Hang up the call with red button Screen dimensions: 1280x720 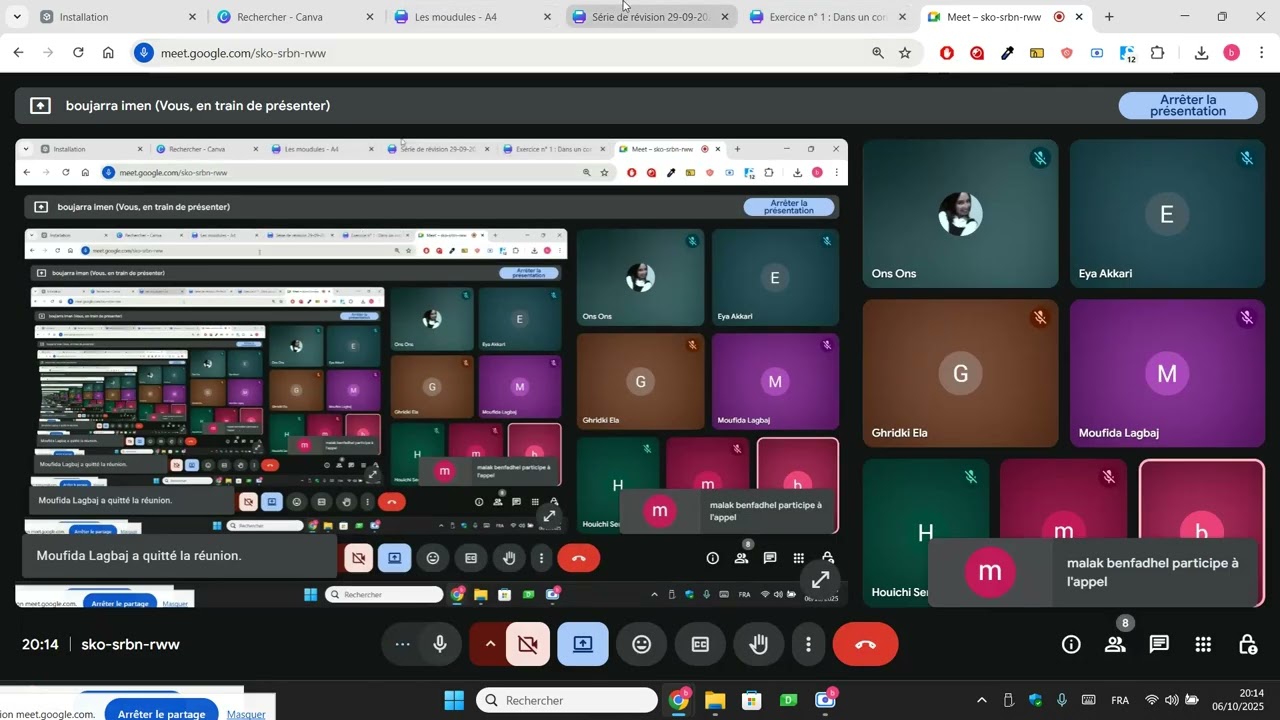(866, 645)
